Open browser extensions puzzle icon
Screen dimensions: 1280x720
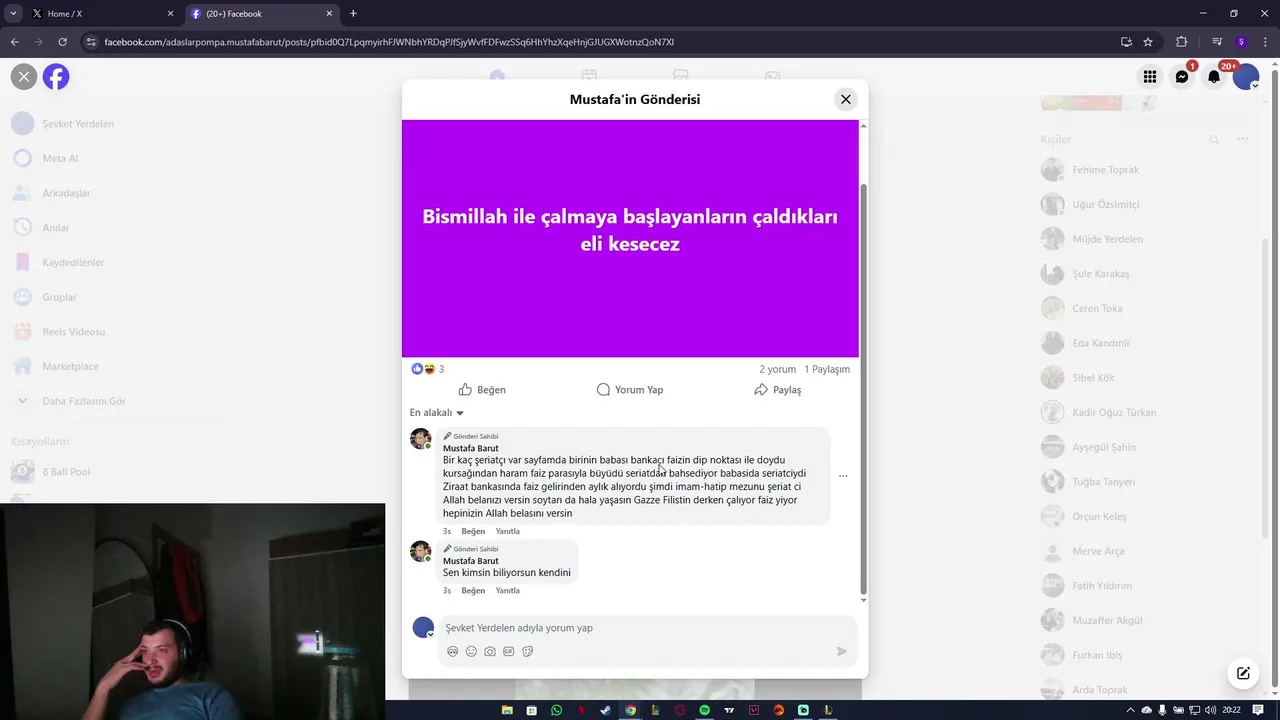point(1181,42)
